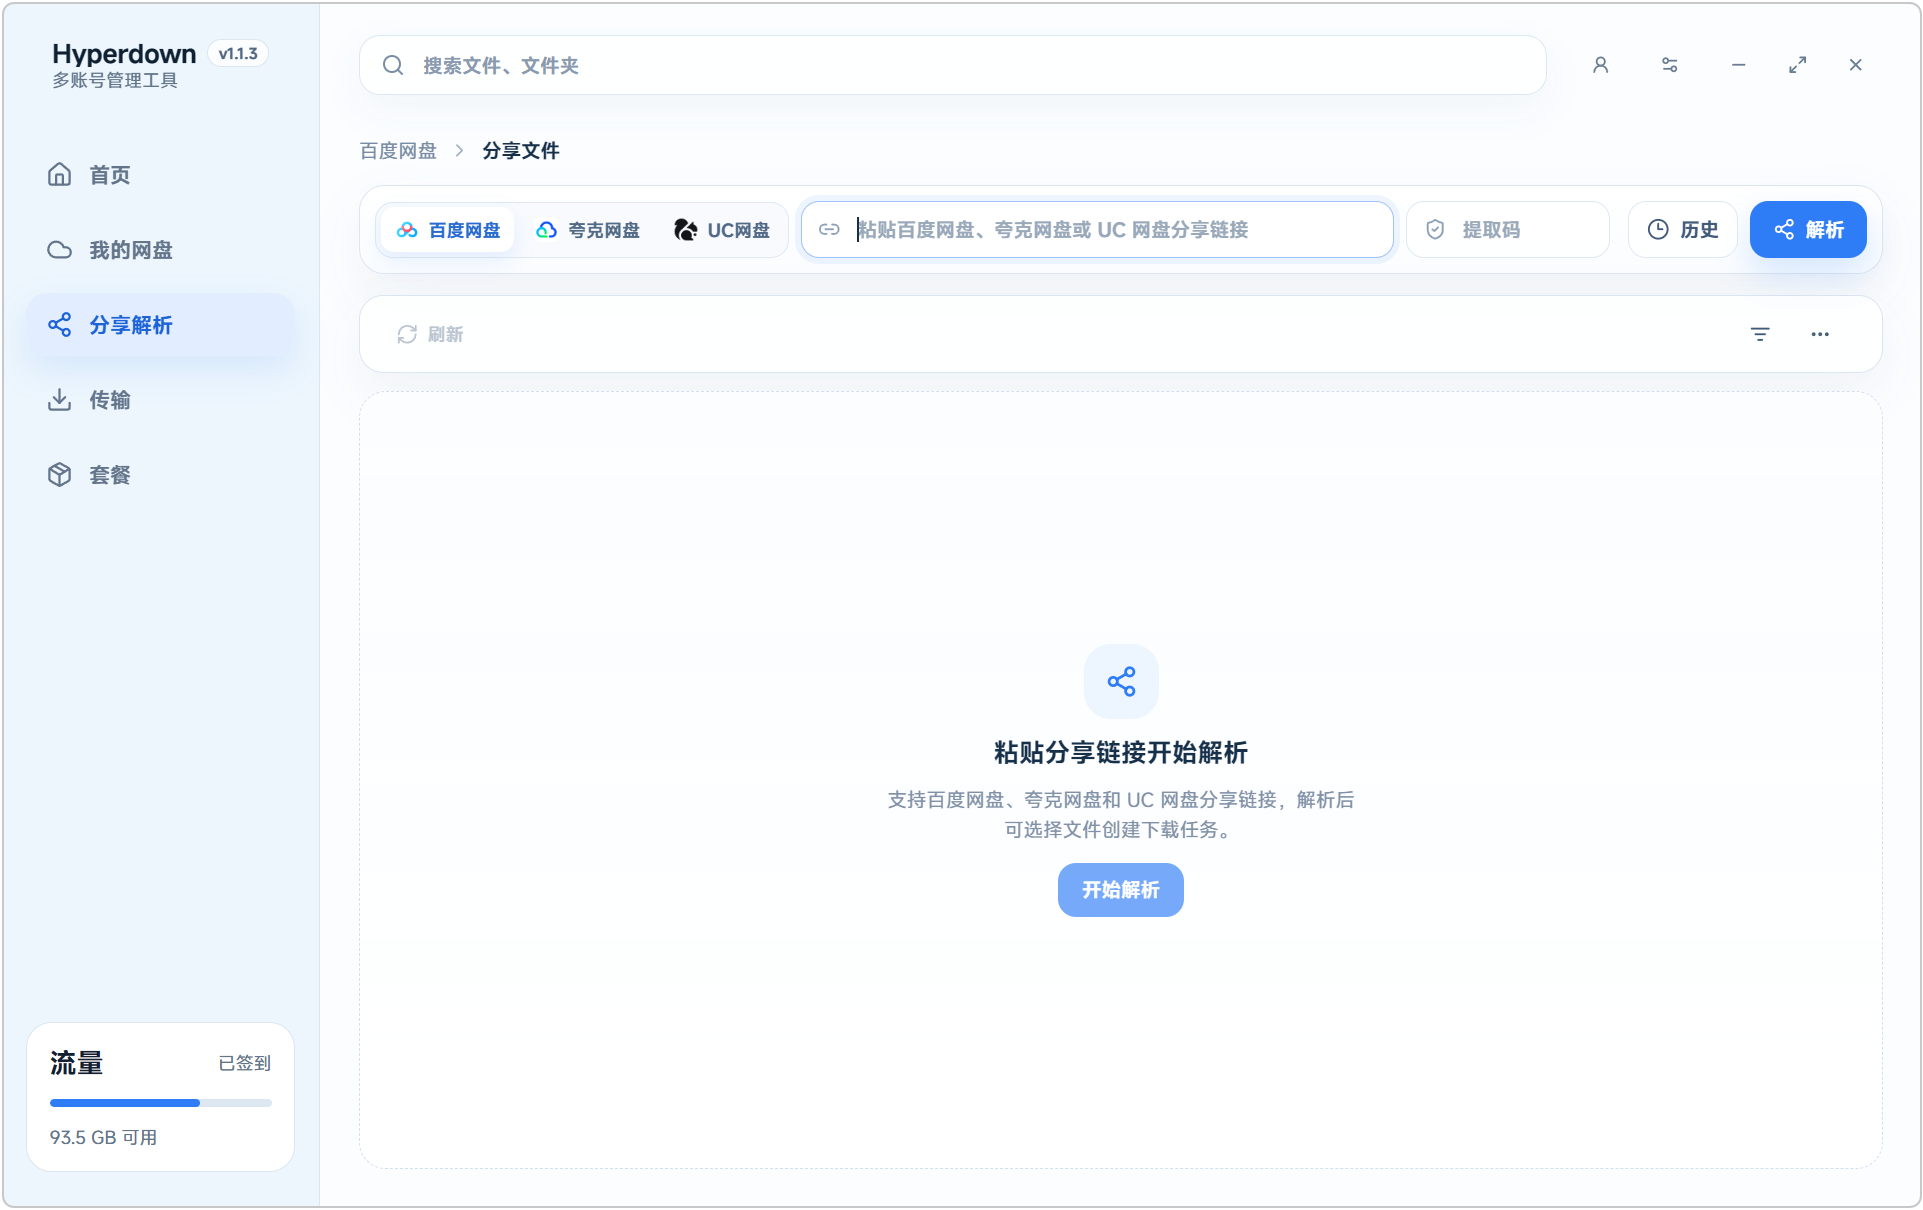The image size is (1923, 1210).
Task: Click the Hyperdown app title
Action: (124, 54)
